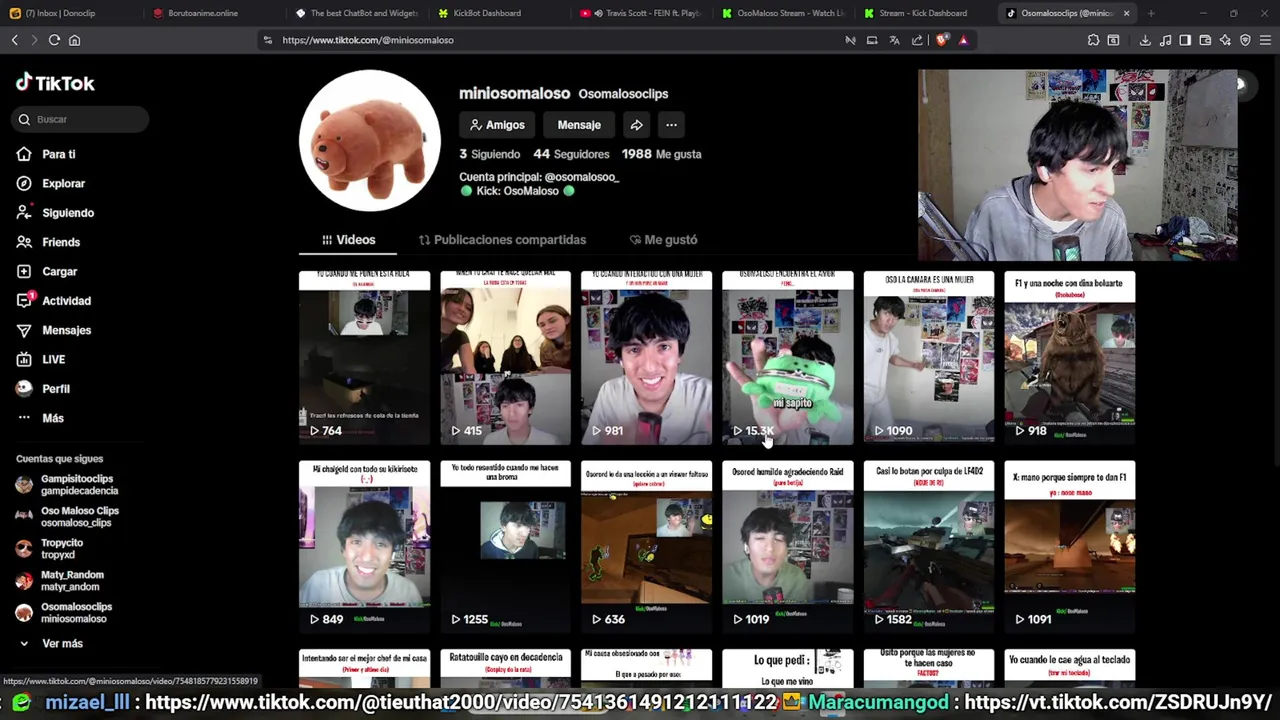Open the Leo AI sparkle icon
Viewport: 1280px width, 720px height.
[x=1225, y=40]
